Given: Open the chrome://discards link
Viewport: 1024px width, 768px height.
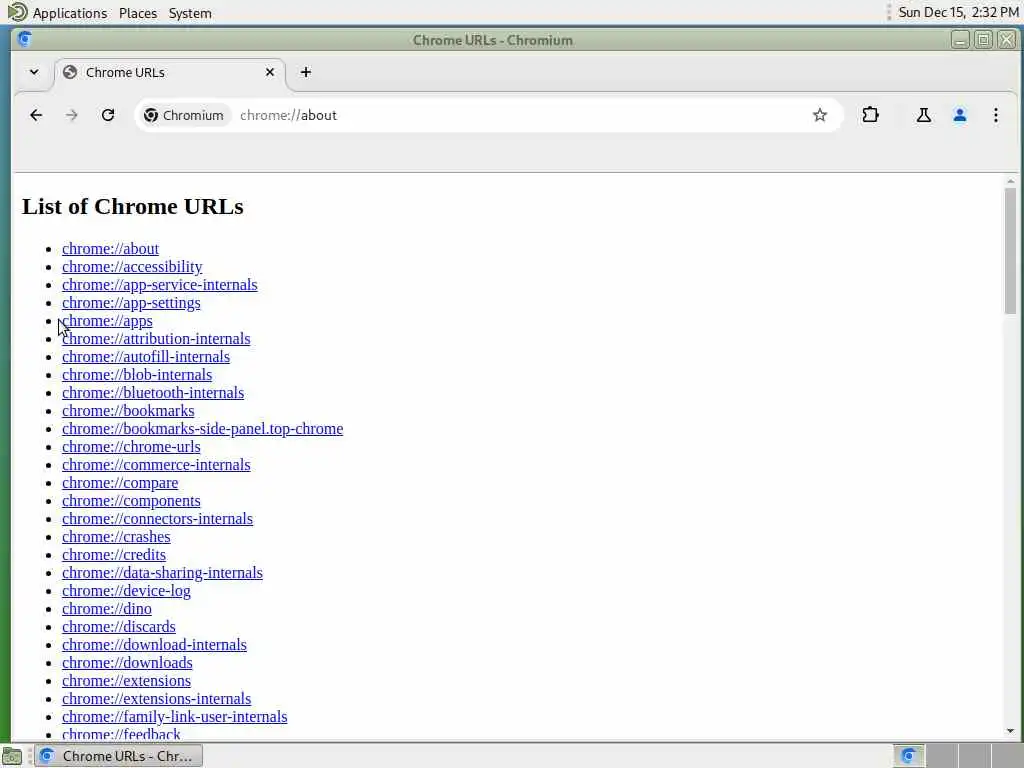Looking at the screenshot, I should [119, 626].
